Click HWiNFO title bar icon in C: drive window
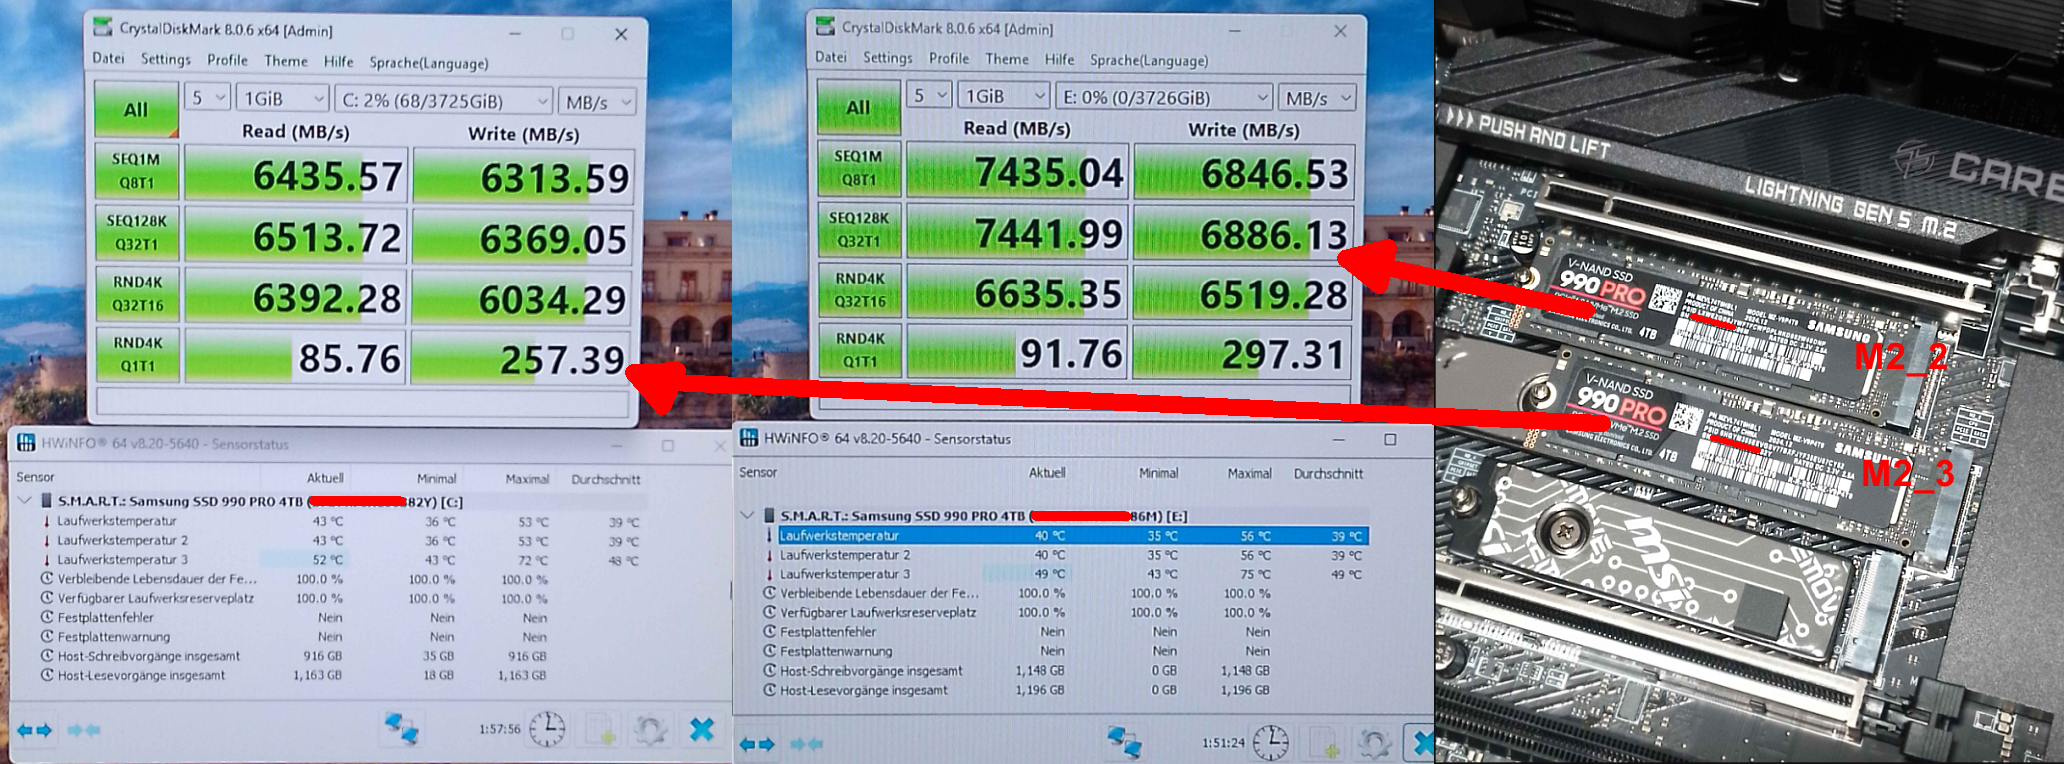2064x764 pixels. (26, 443)
